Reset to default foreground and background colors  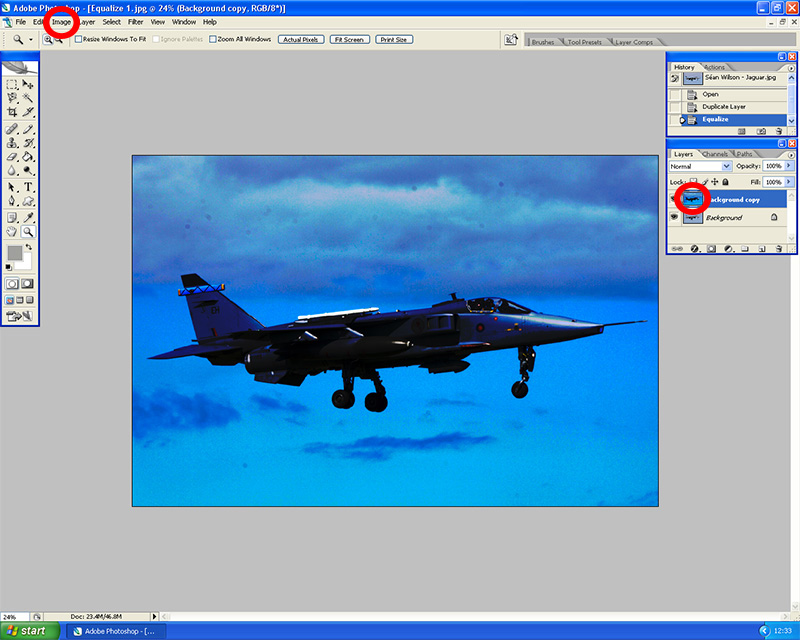pos(8,267)
